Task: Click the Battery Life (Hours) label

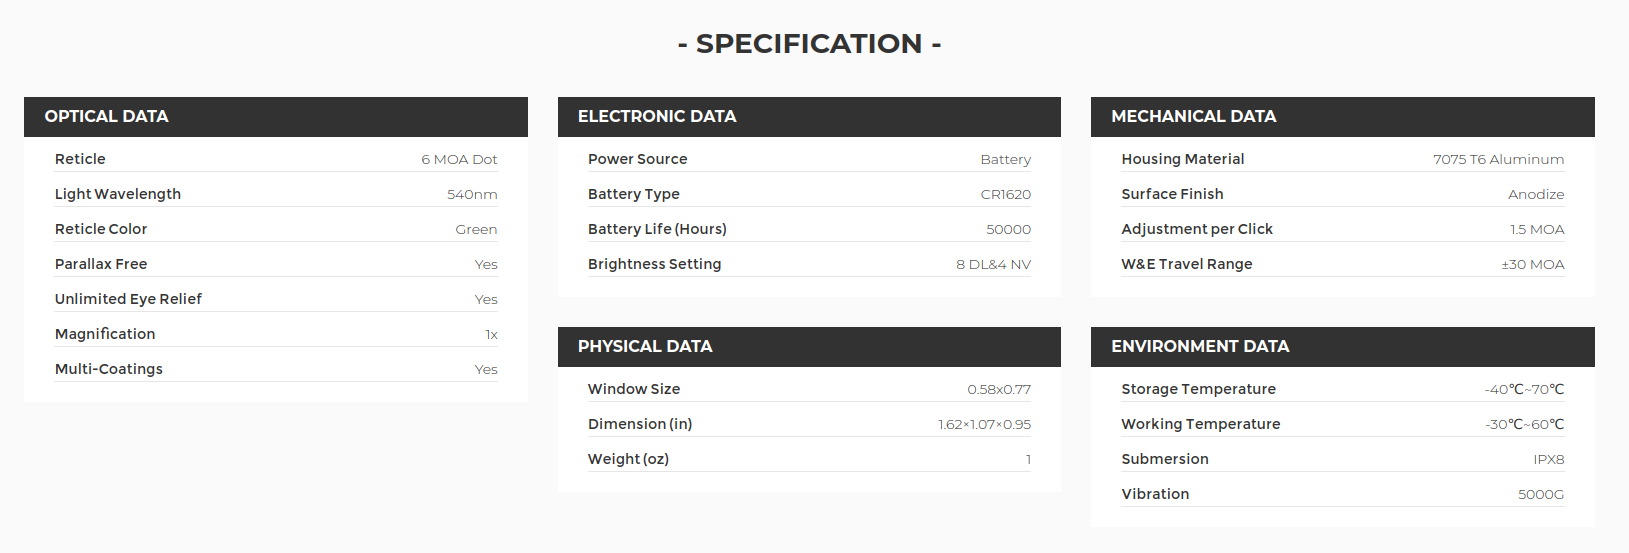Action: [x=657, y=229]
